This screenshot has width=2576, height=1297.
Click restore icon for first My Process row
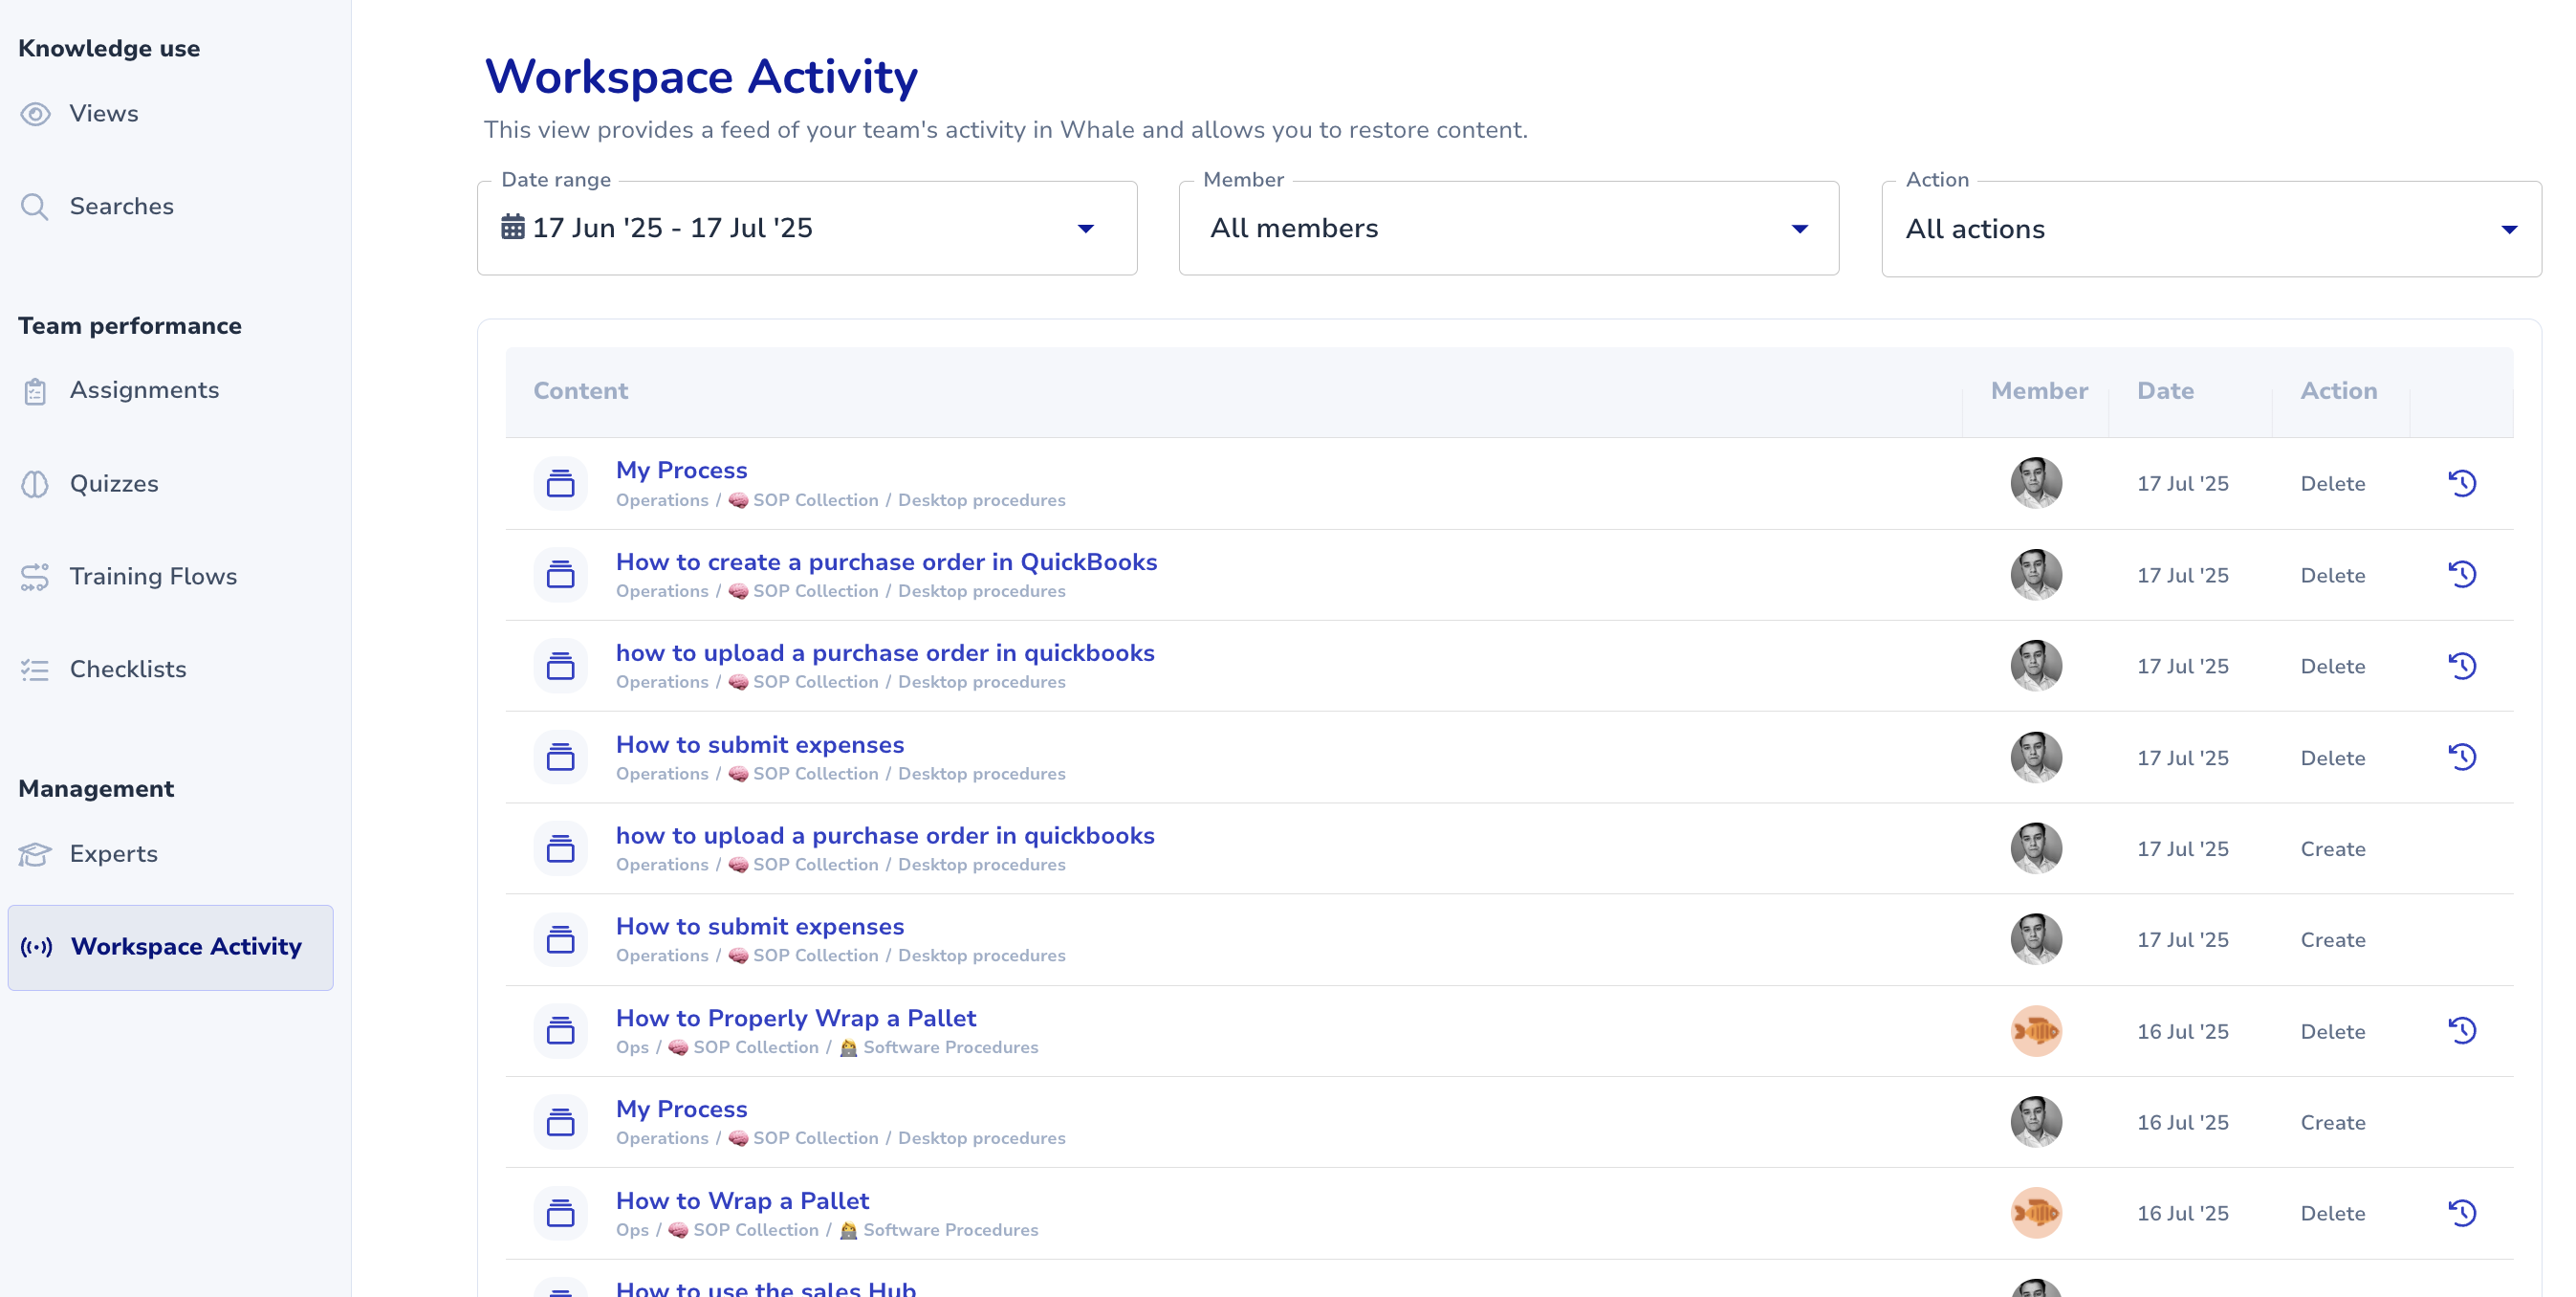[2462, 483]
